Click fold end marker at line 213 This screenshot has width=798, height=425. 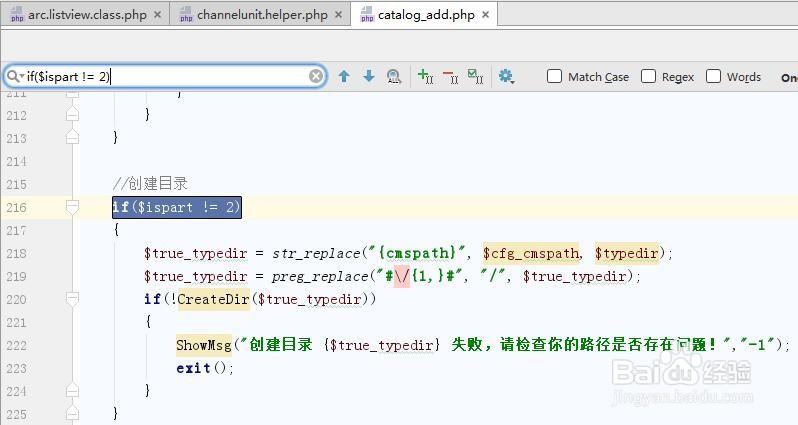[x=72, y=137]
